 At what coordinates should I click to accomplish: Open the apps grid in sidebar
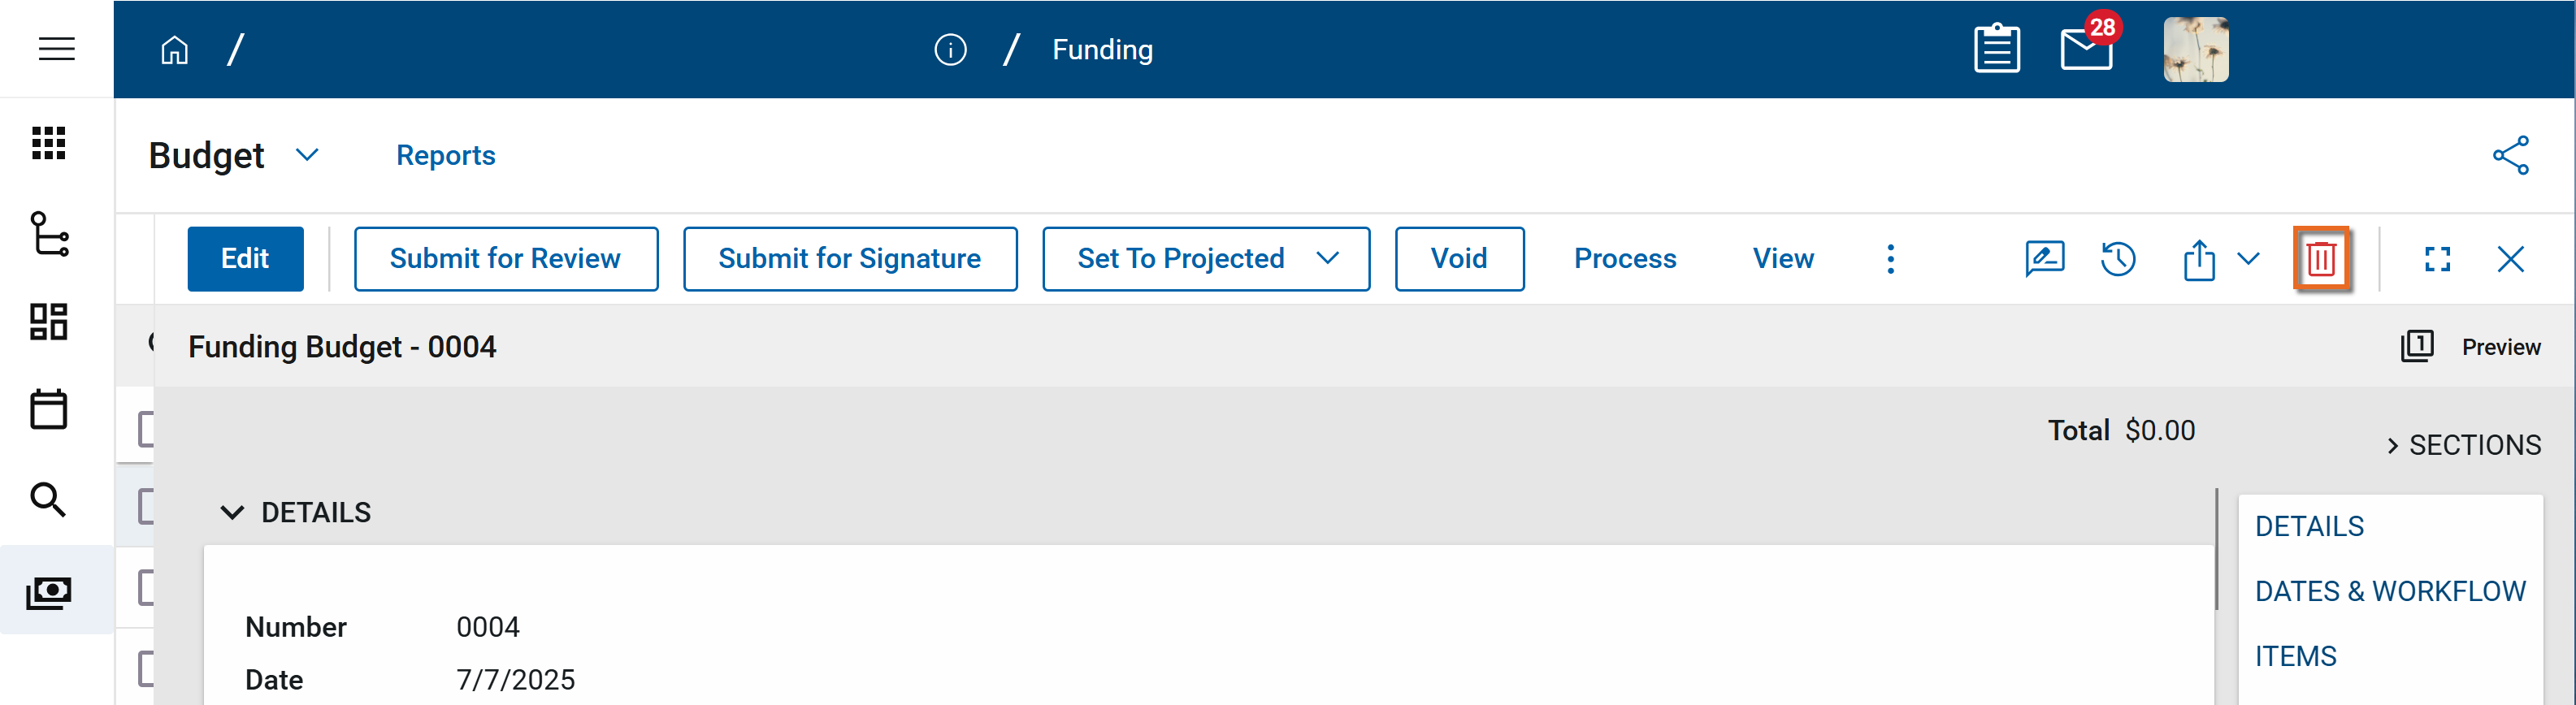pyautogui.click(x=49, y=143)
